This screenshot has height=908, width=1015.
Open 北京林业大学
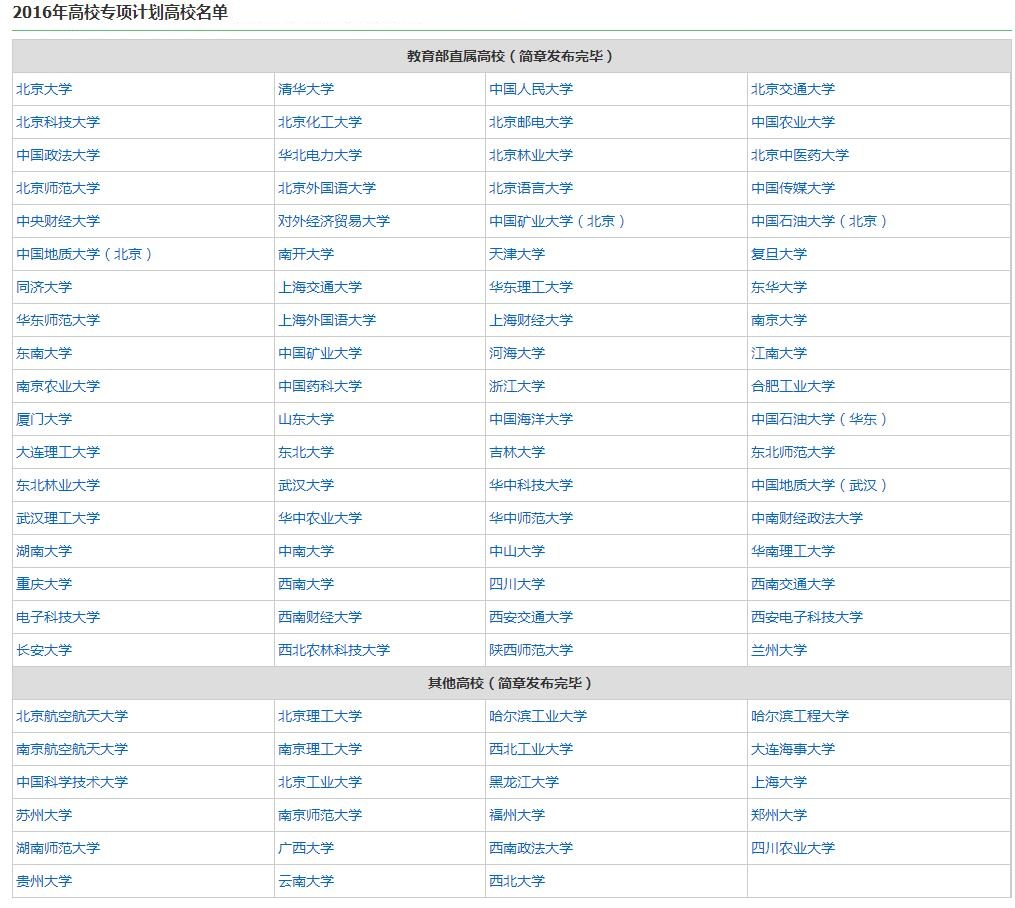click(x=531, y=155)
